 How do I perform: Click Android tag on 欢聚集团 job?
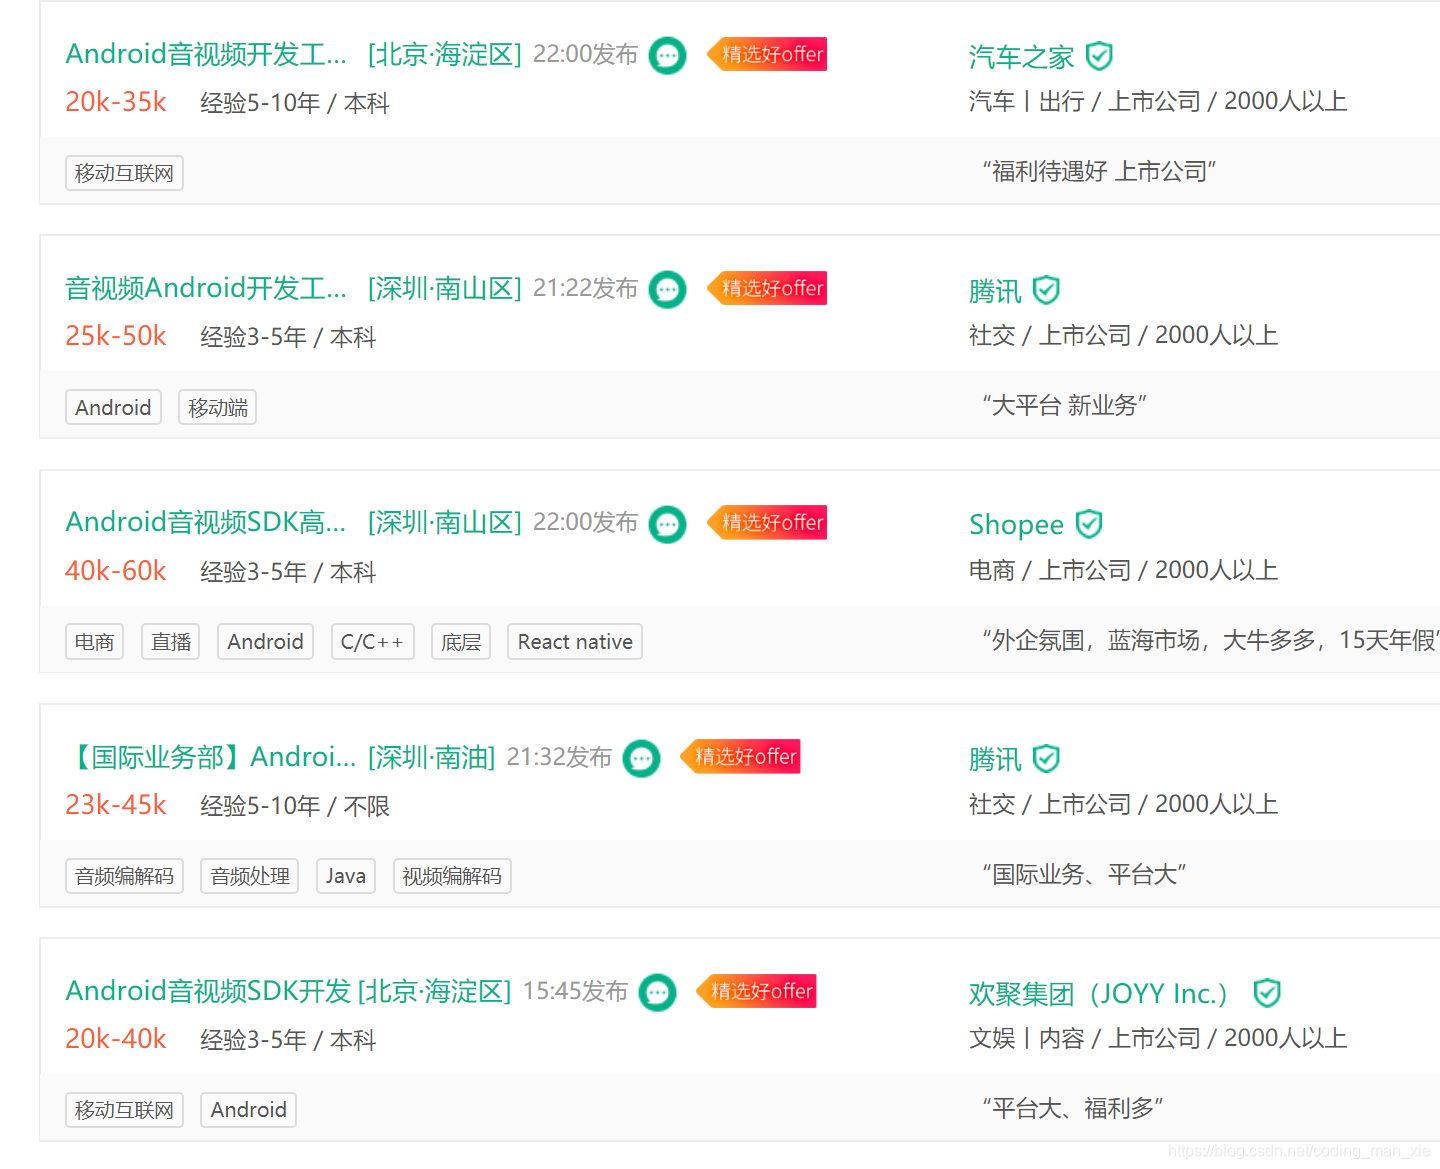pyautogui.click(x=248, y=1110)
